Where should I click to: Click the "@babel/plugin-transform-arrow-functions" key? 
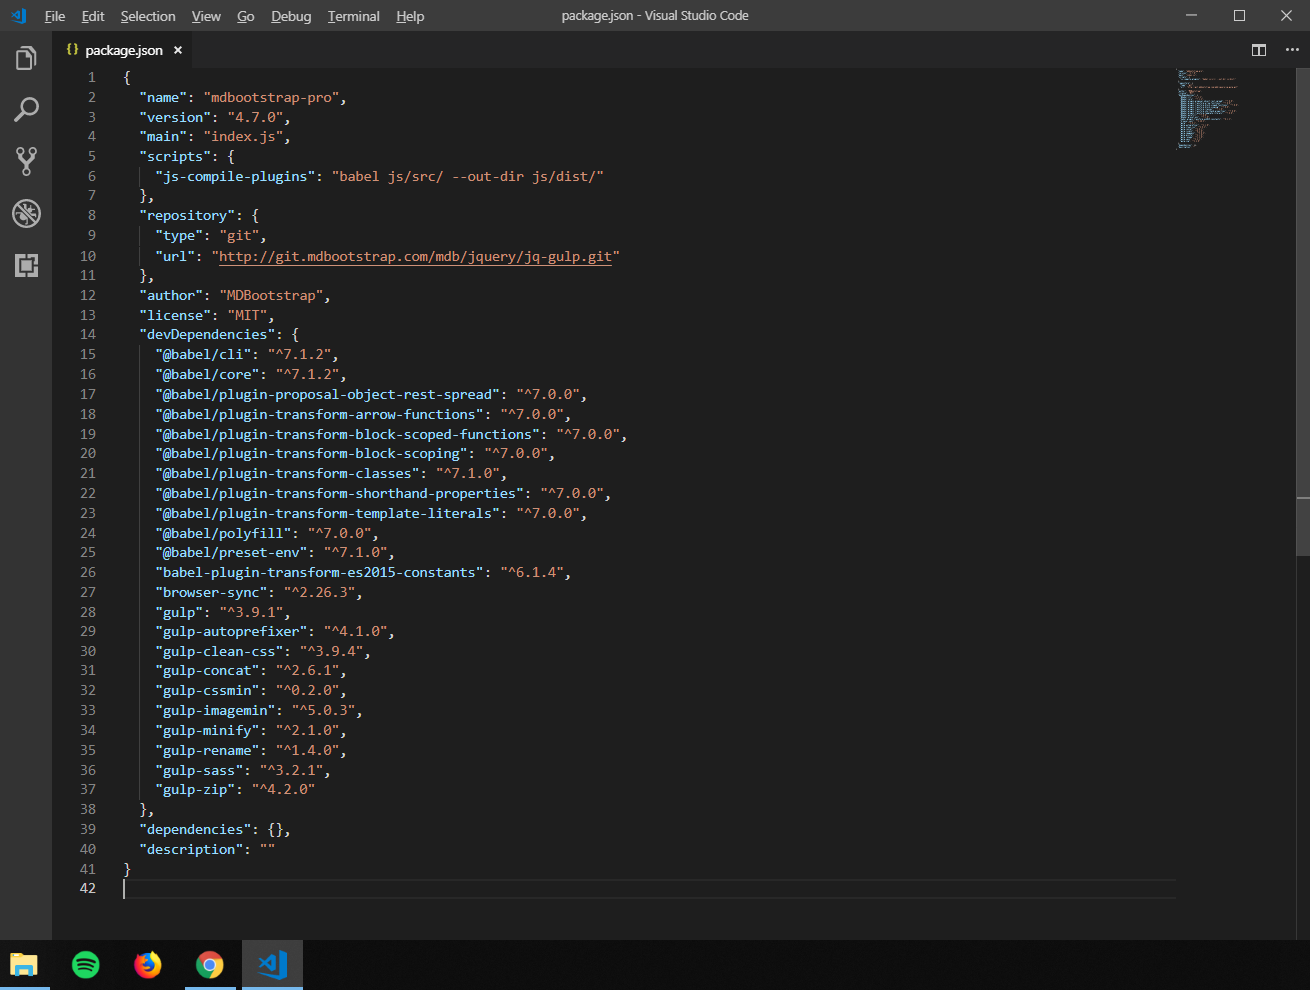tap(320, 414)
